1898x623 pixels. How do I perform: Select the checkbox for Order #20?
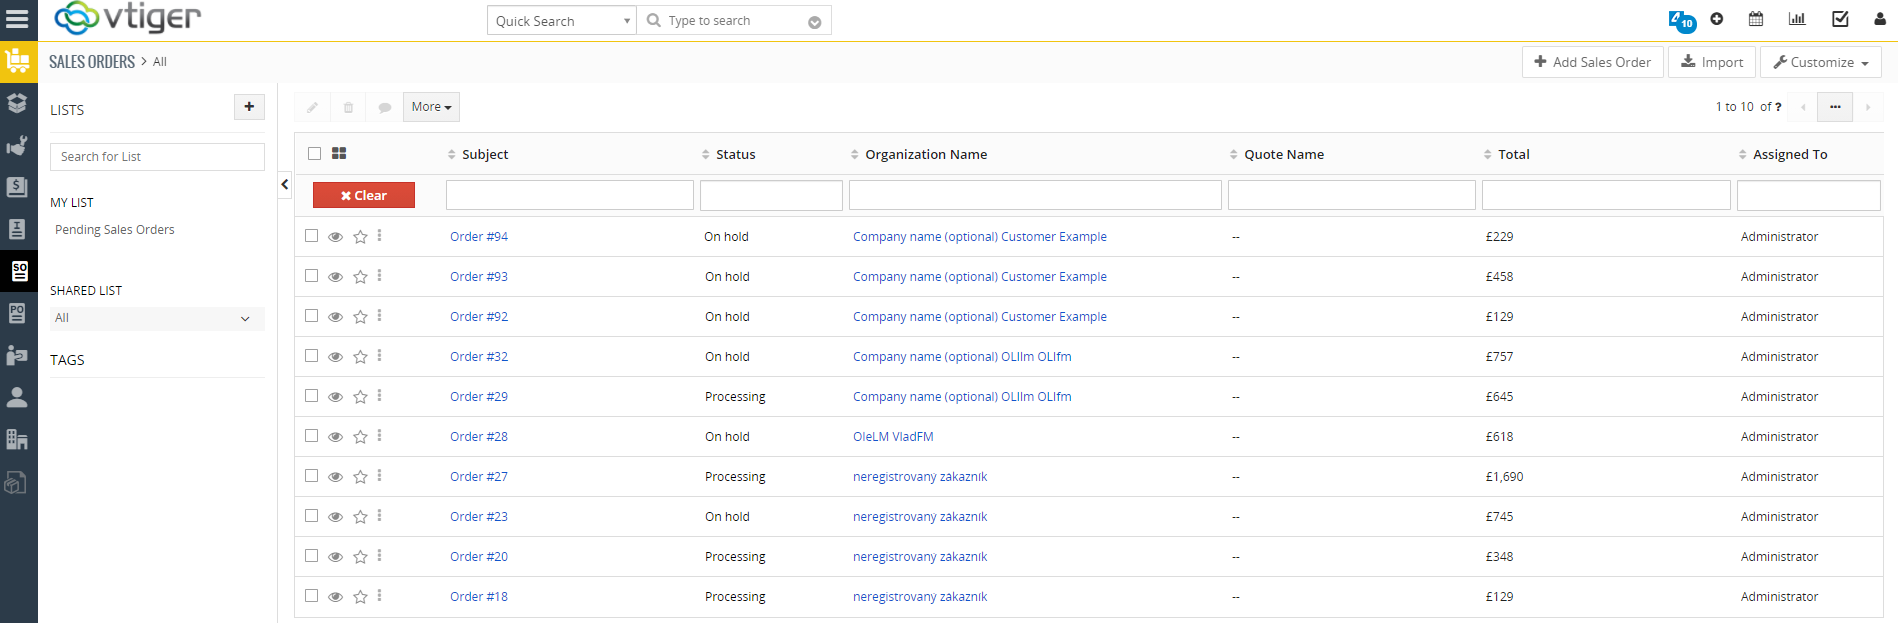(312, 556)
